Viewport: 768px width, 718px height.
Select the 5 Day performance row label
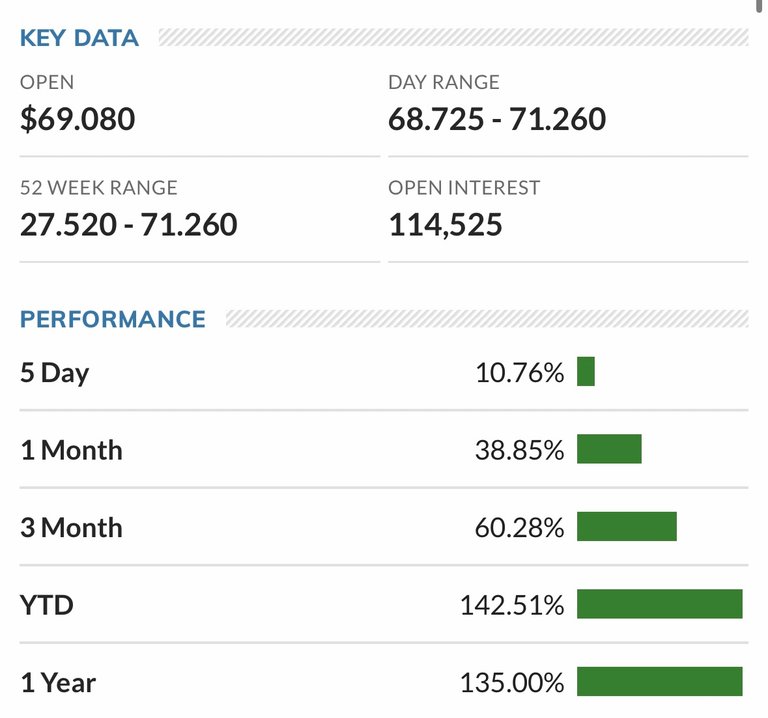55,373
